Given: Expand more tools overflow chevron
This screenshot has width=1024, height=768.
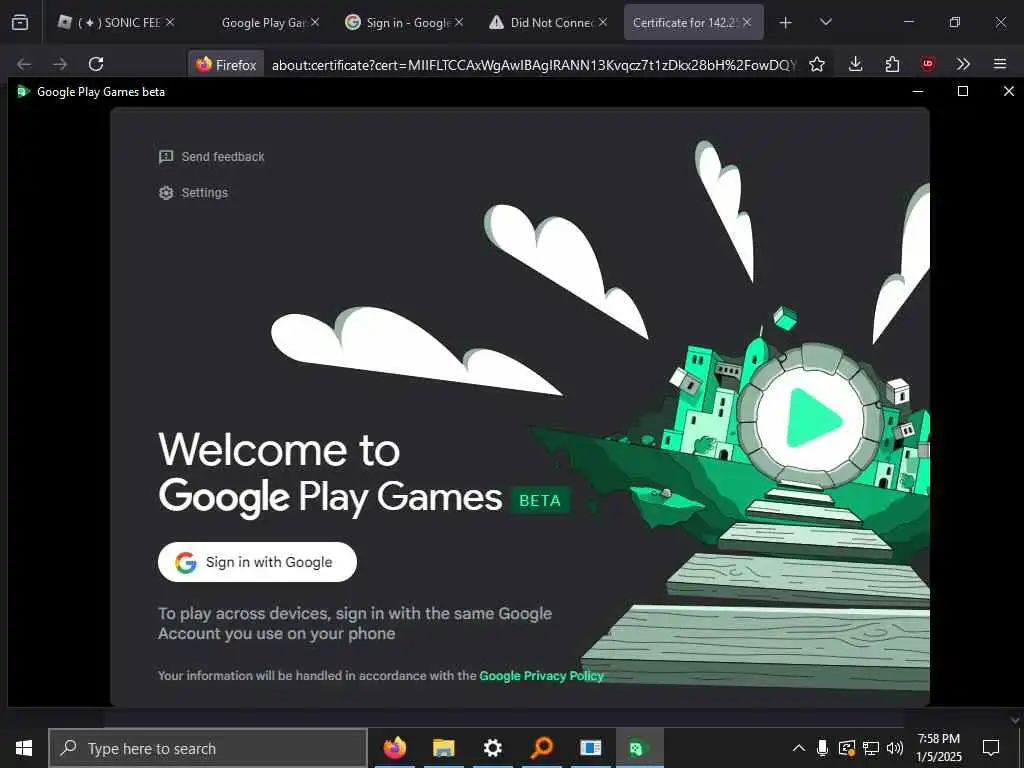Looking at the screenshot, I should 963,64.
